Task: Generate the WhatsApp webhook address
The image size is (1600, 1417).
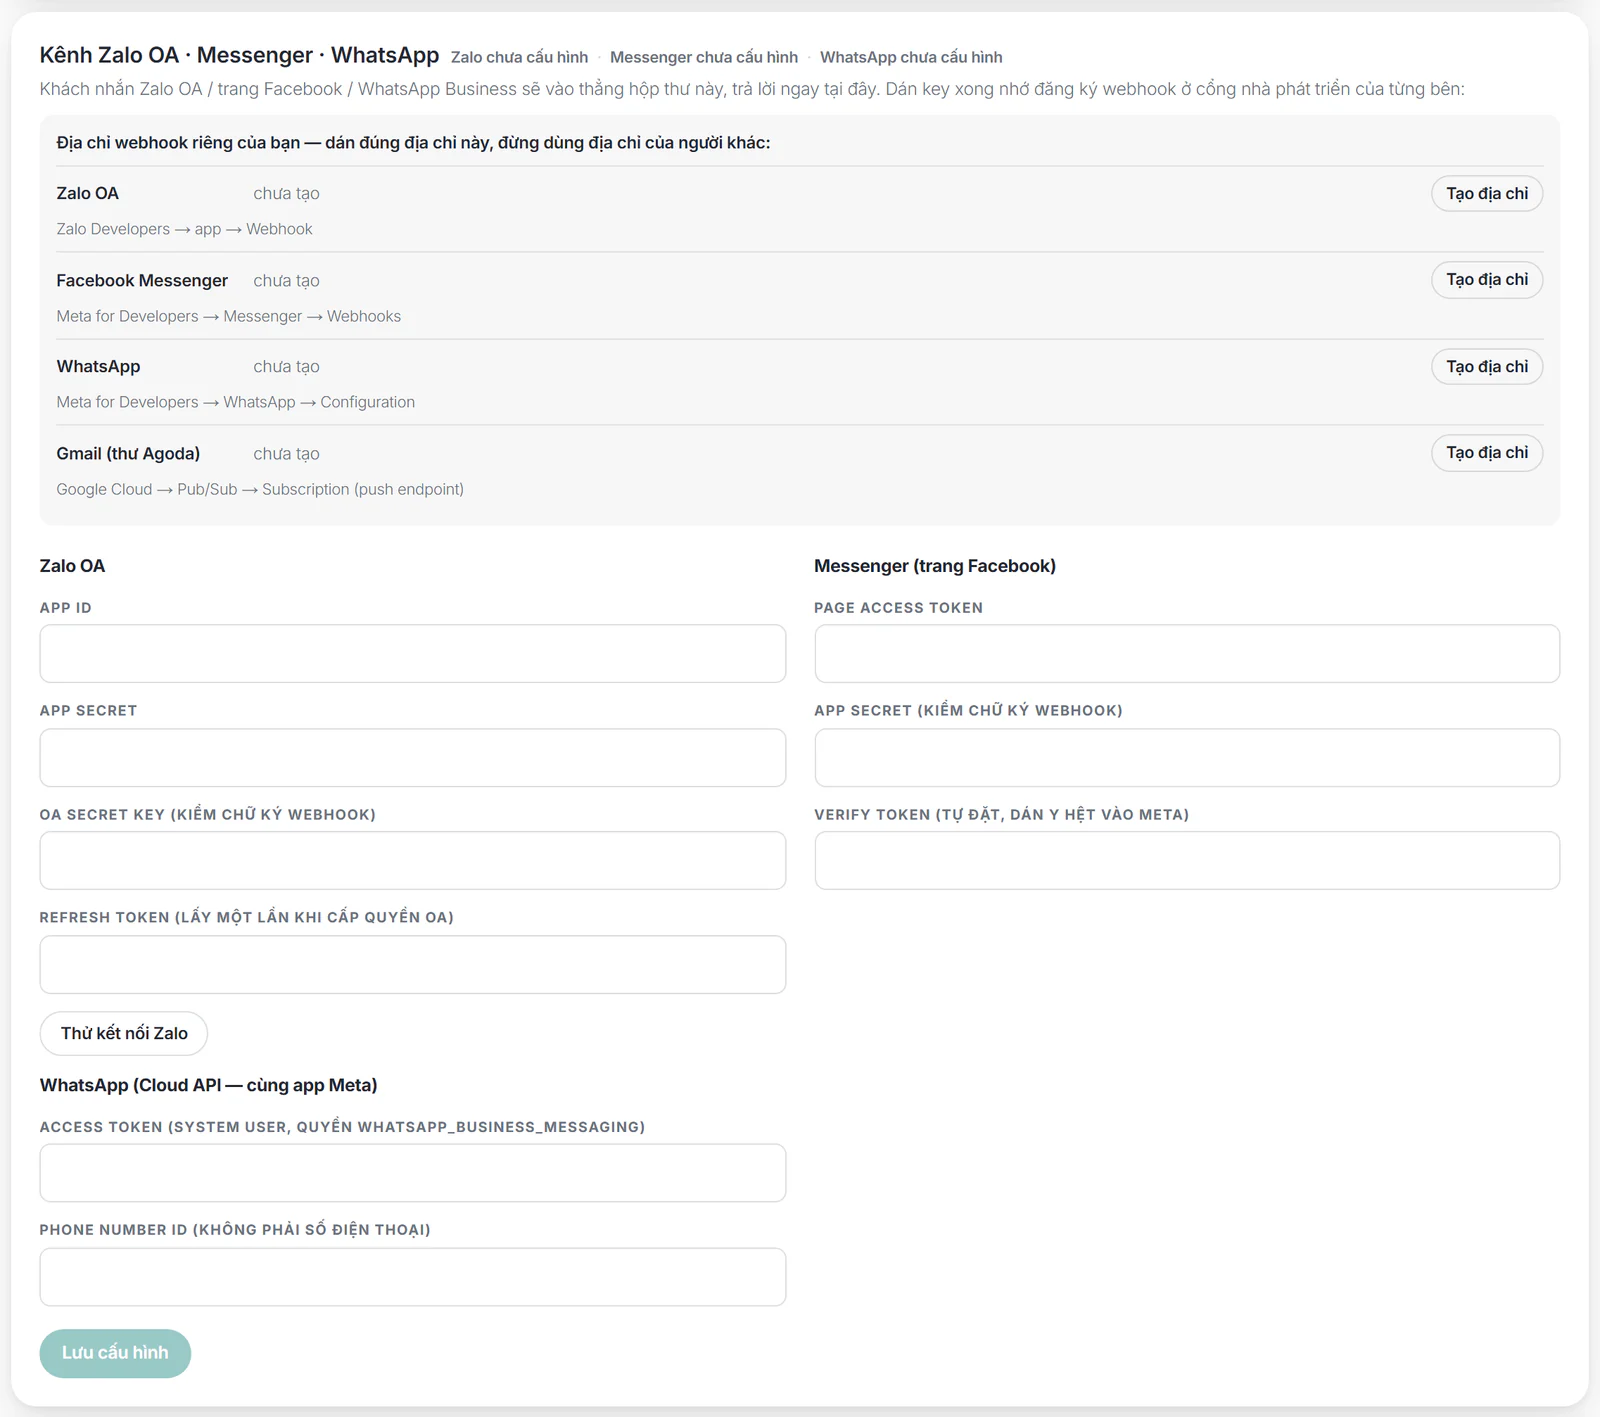Action: click(1487, 366)
